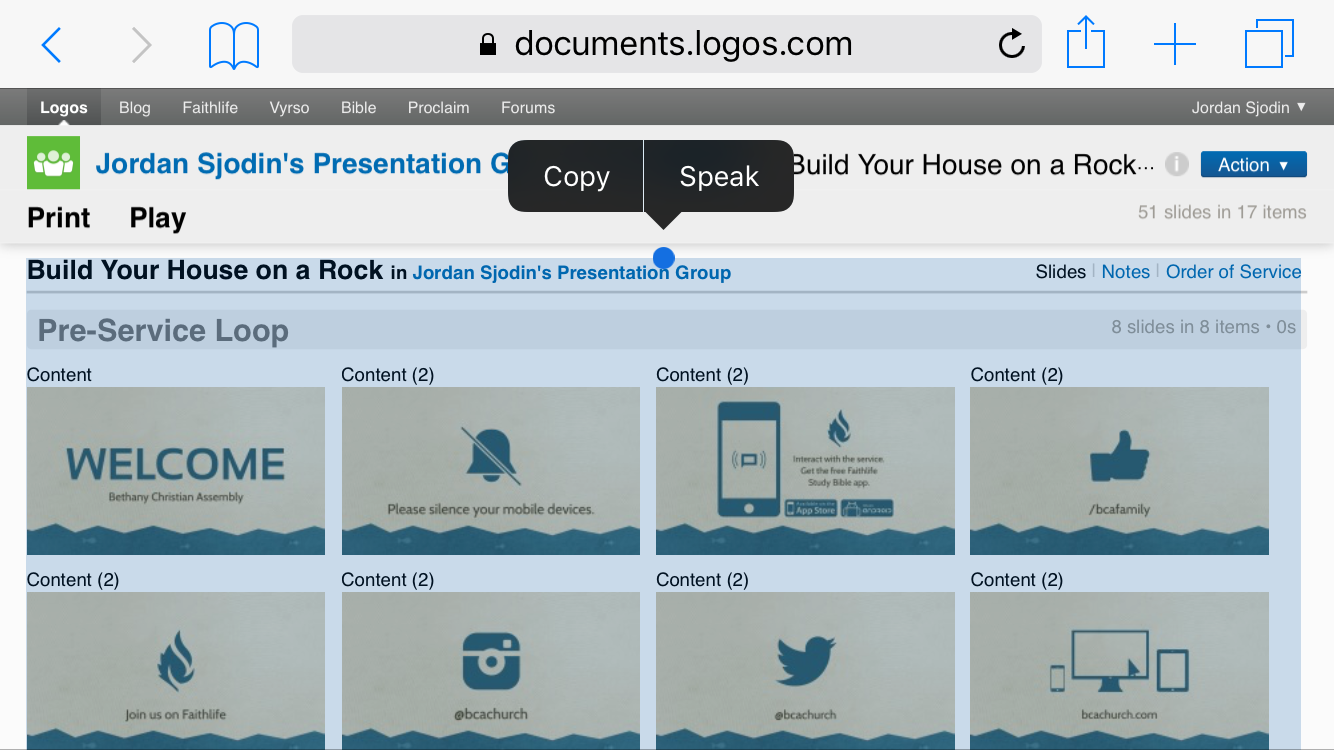
Task: Click the Print button
Action: [x=59, y=218]
